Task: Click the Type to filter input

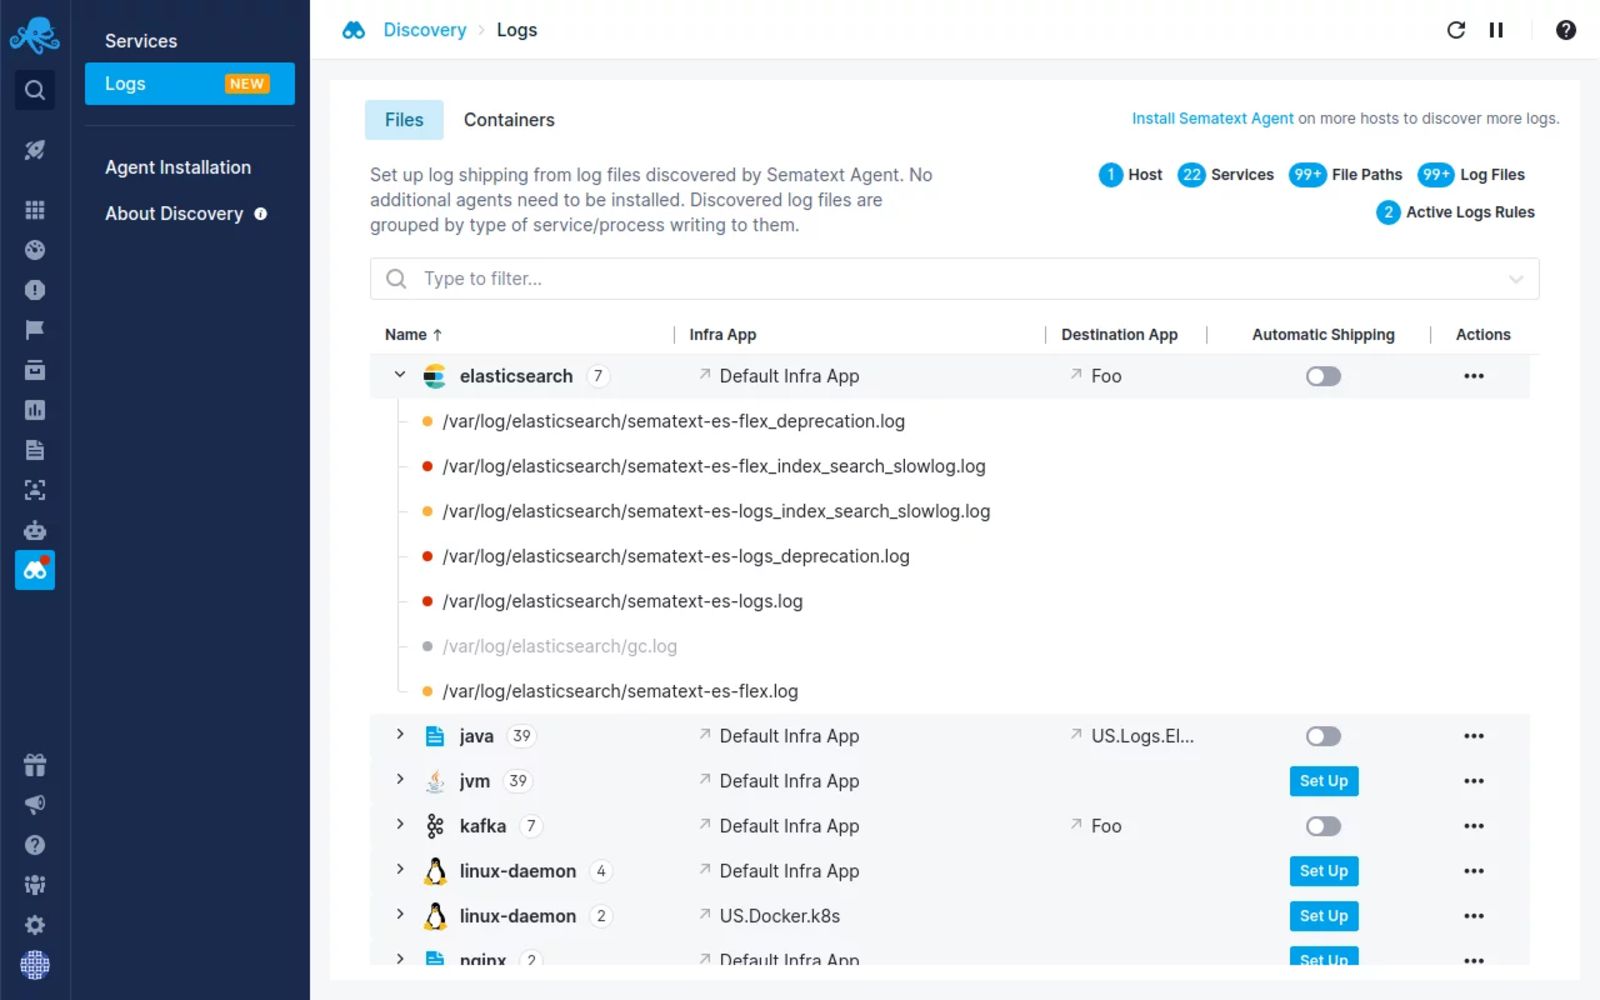Action: (954, 279)
